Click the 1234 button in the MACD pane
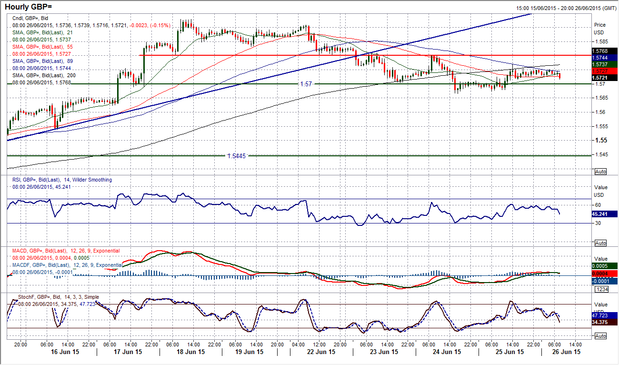619x365 pixels. 600,289
